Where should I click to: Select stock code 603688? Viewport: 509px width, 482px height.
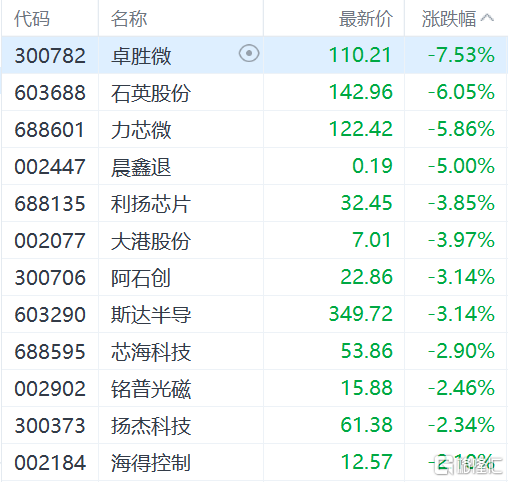tap(50, 92)
